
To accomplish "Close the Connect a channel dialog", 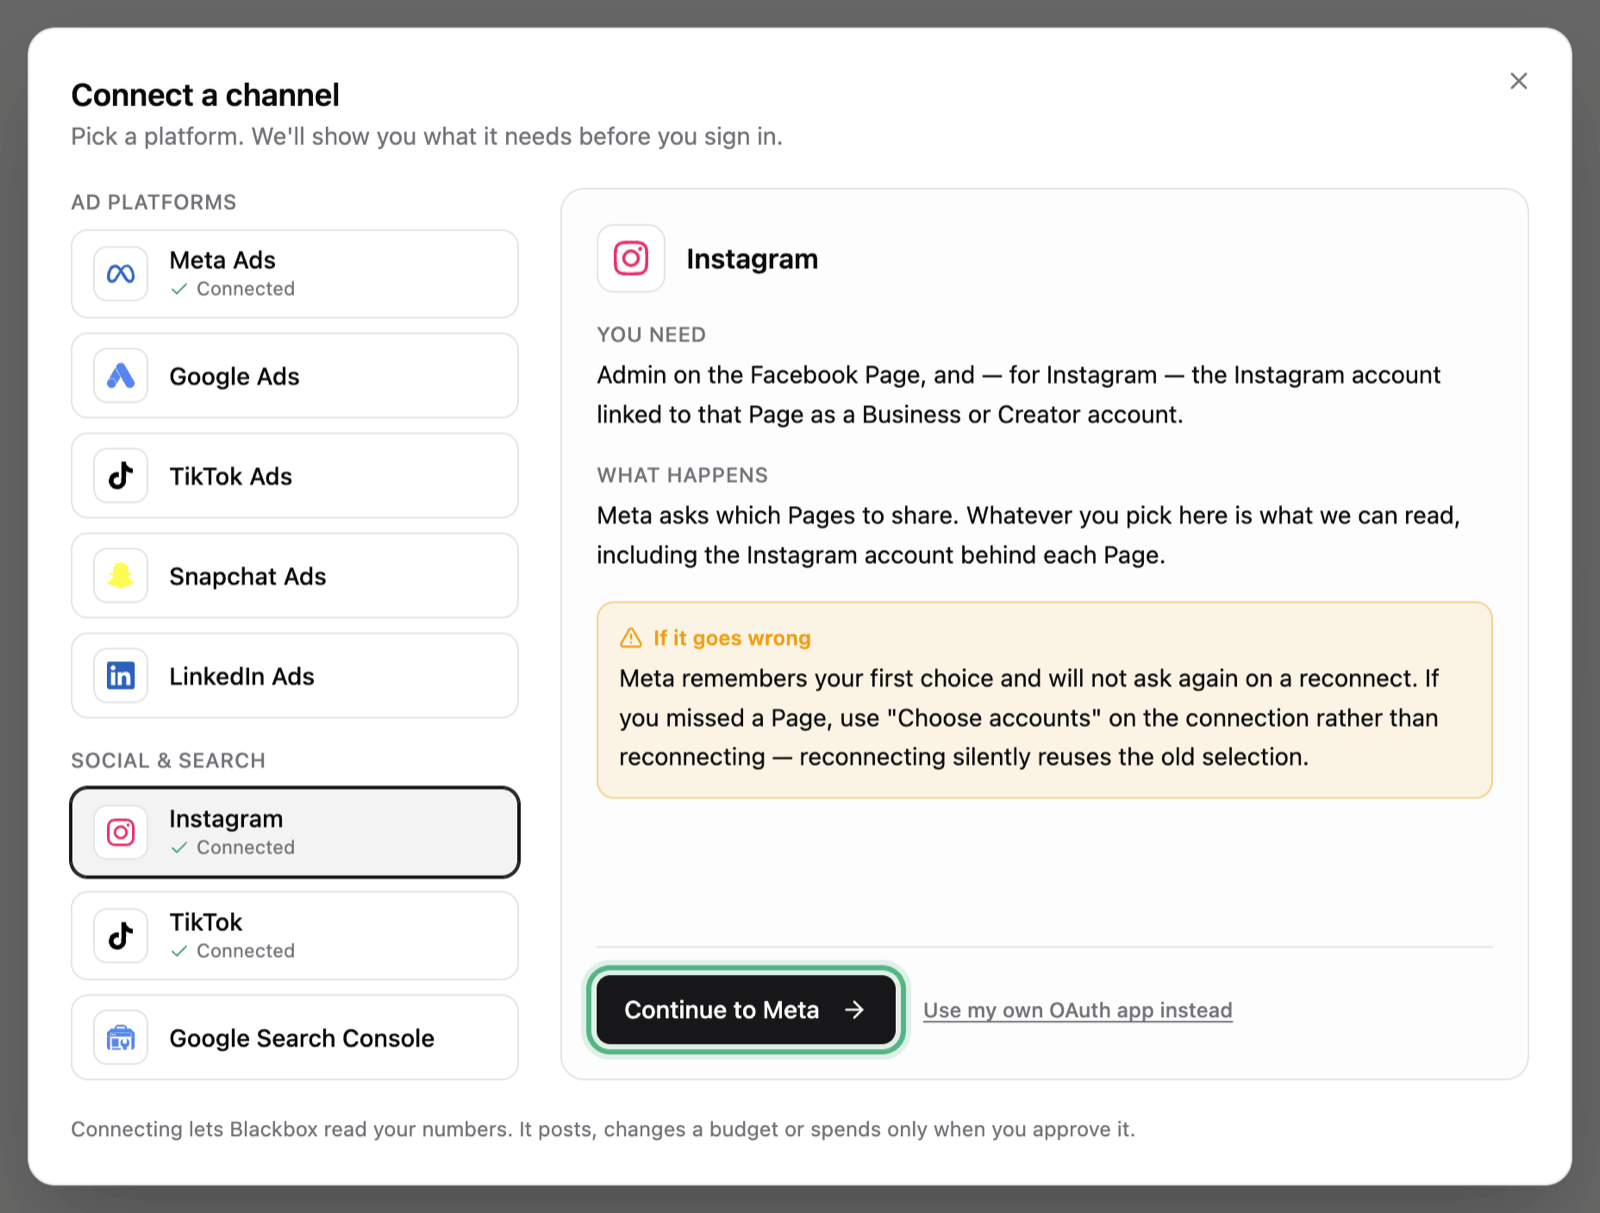I will click(1518, 81).
